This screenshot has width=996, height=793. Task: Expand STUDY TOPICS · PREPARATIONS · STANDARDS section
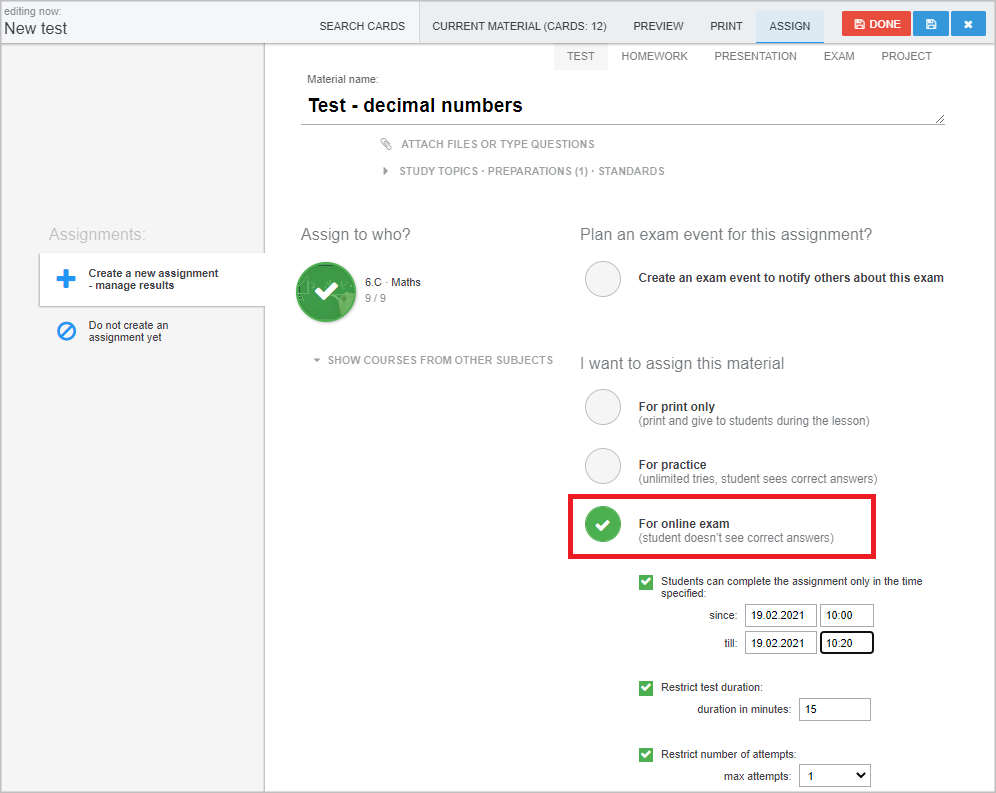531,172
